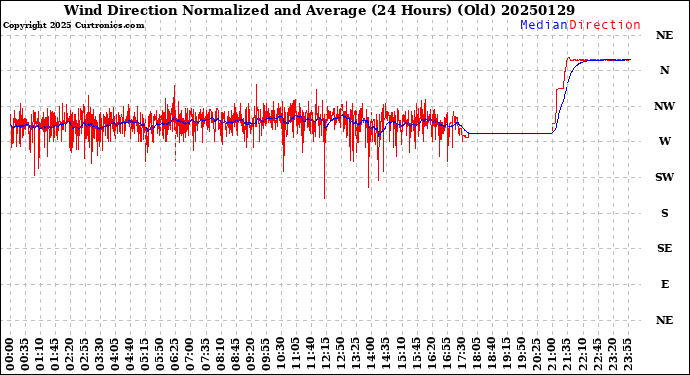Screen dimensions: 690x375
Task: Click the 09:55 time label
Action: pos(265,355)
